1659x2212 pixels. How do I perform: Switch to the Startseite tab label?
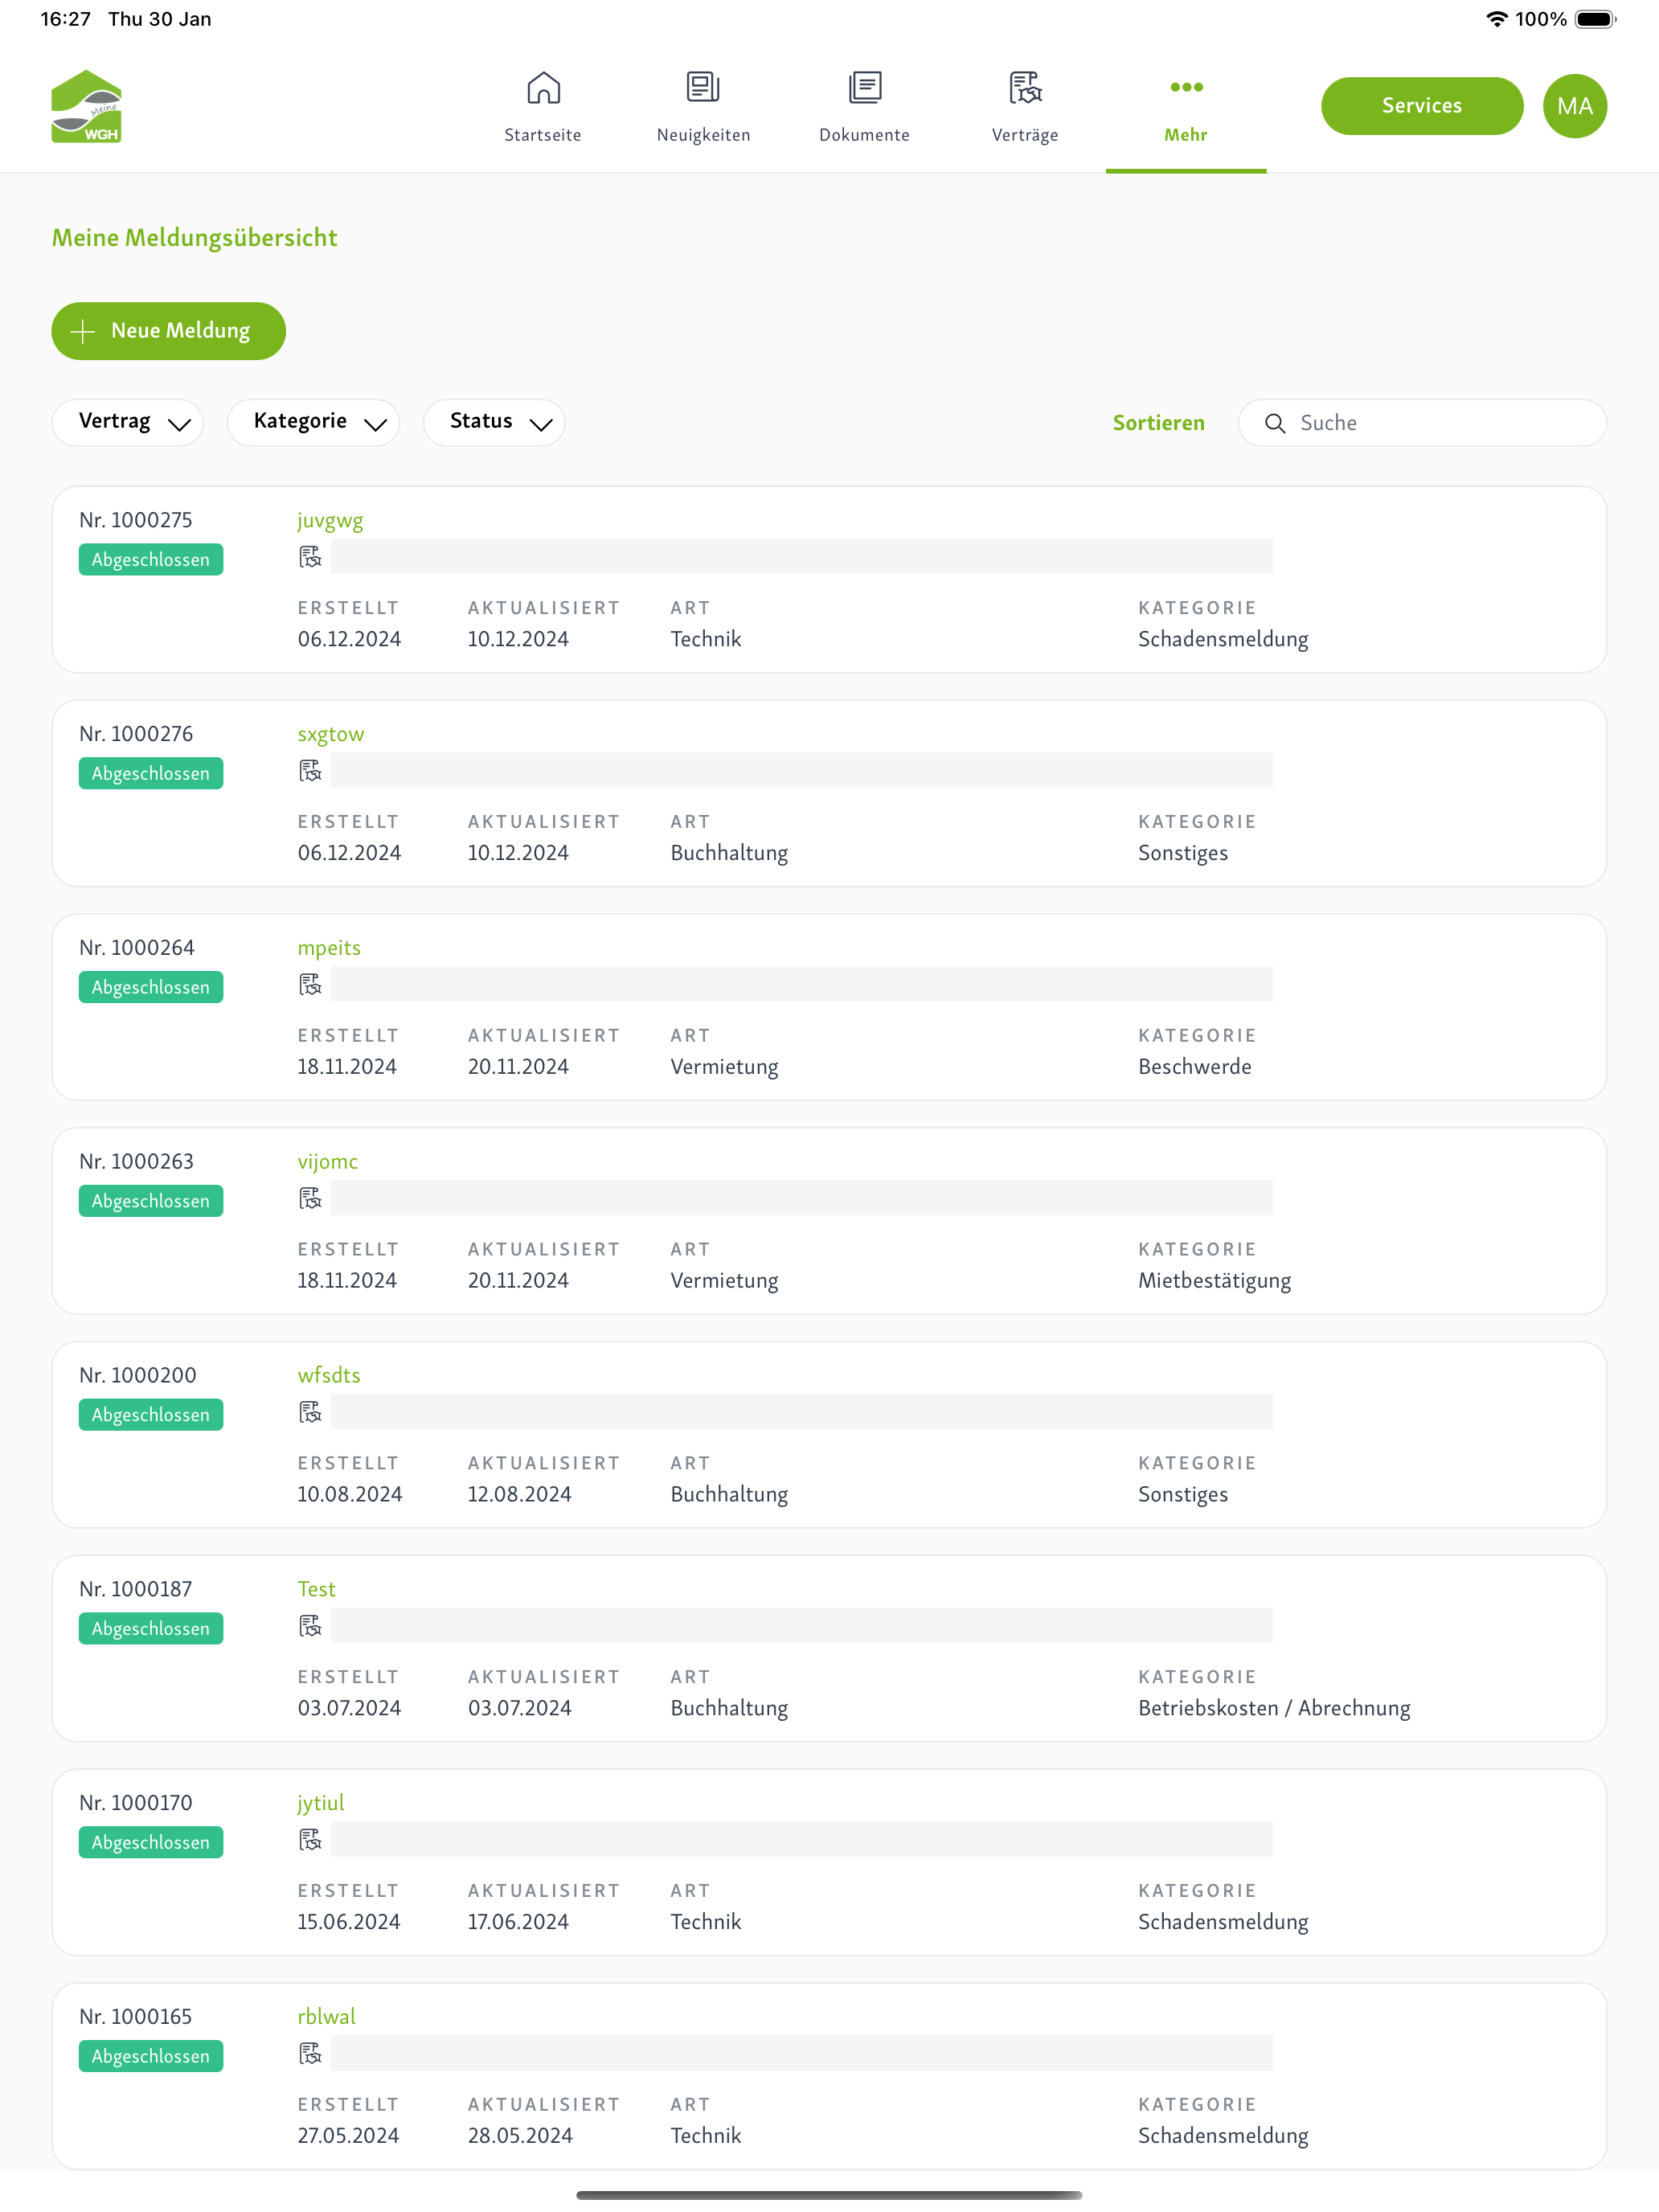pyautogui.click(x=543, y=135)
